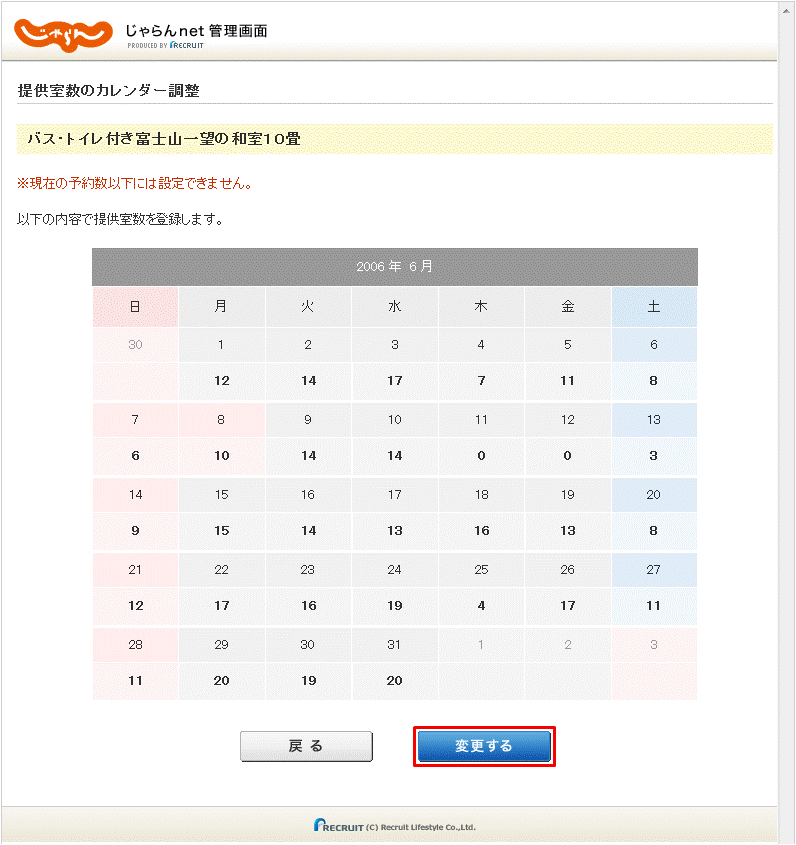Image resolution: width=796 pixels, height=845 pixels.
Task: Click the red ※現在の予約数 warning text
Action: [134, 184]
